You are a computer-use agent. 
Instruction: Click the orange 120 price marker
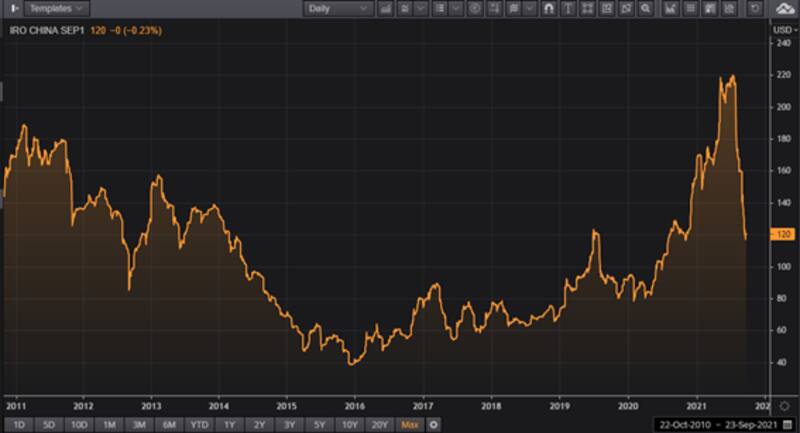(x=784, y=234)
